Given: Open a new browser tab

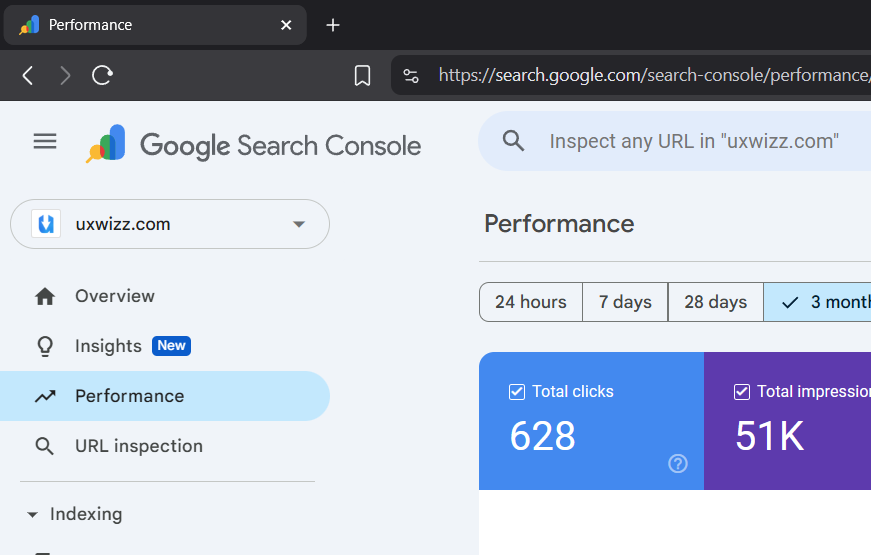Looking at the screenshot, I should click(x=333, y=25).
